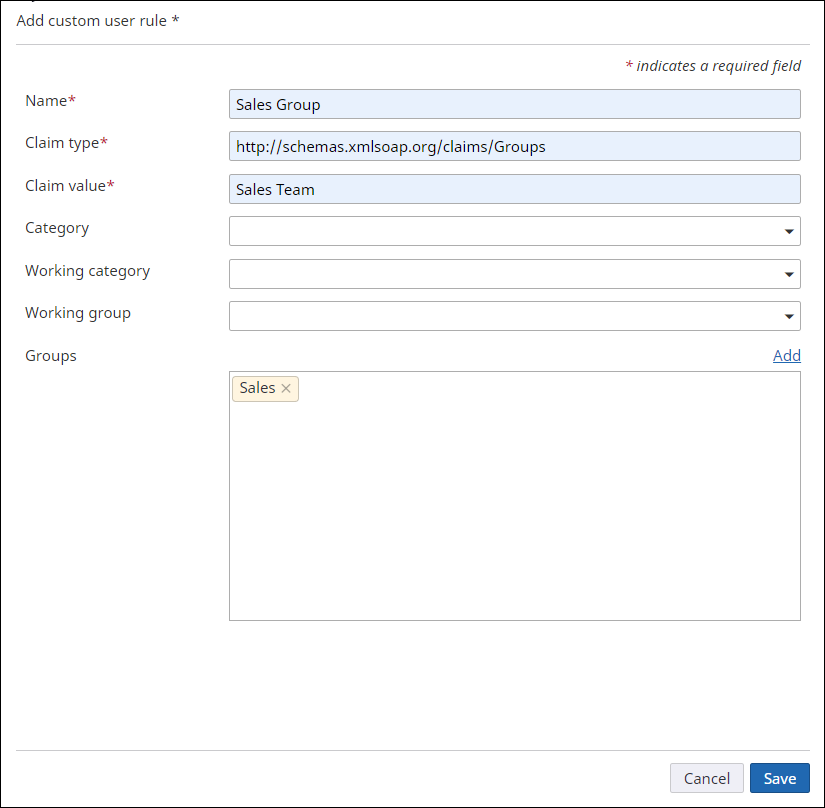Screen dimensions: 825x808
Task: Click the Add link next to Groups
Action: click(787, 355)
